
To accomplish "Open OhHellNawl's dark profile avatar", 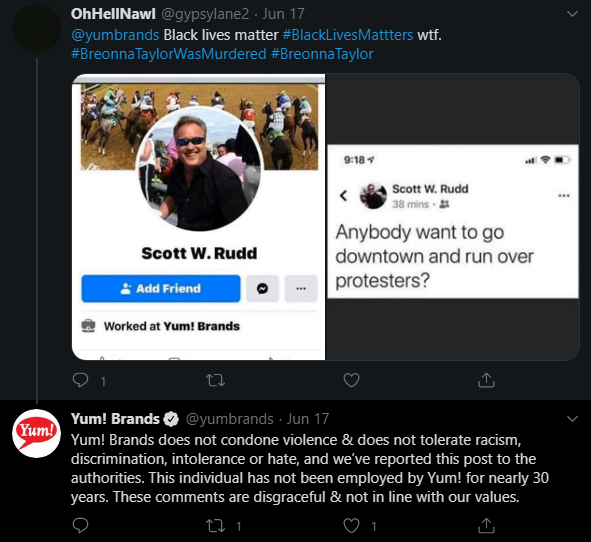I will pos(37,29).
